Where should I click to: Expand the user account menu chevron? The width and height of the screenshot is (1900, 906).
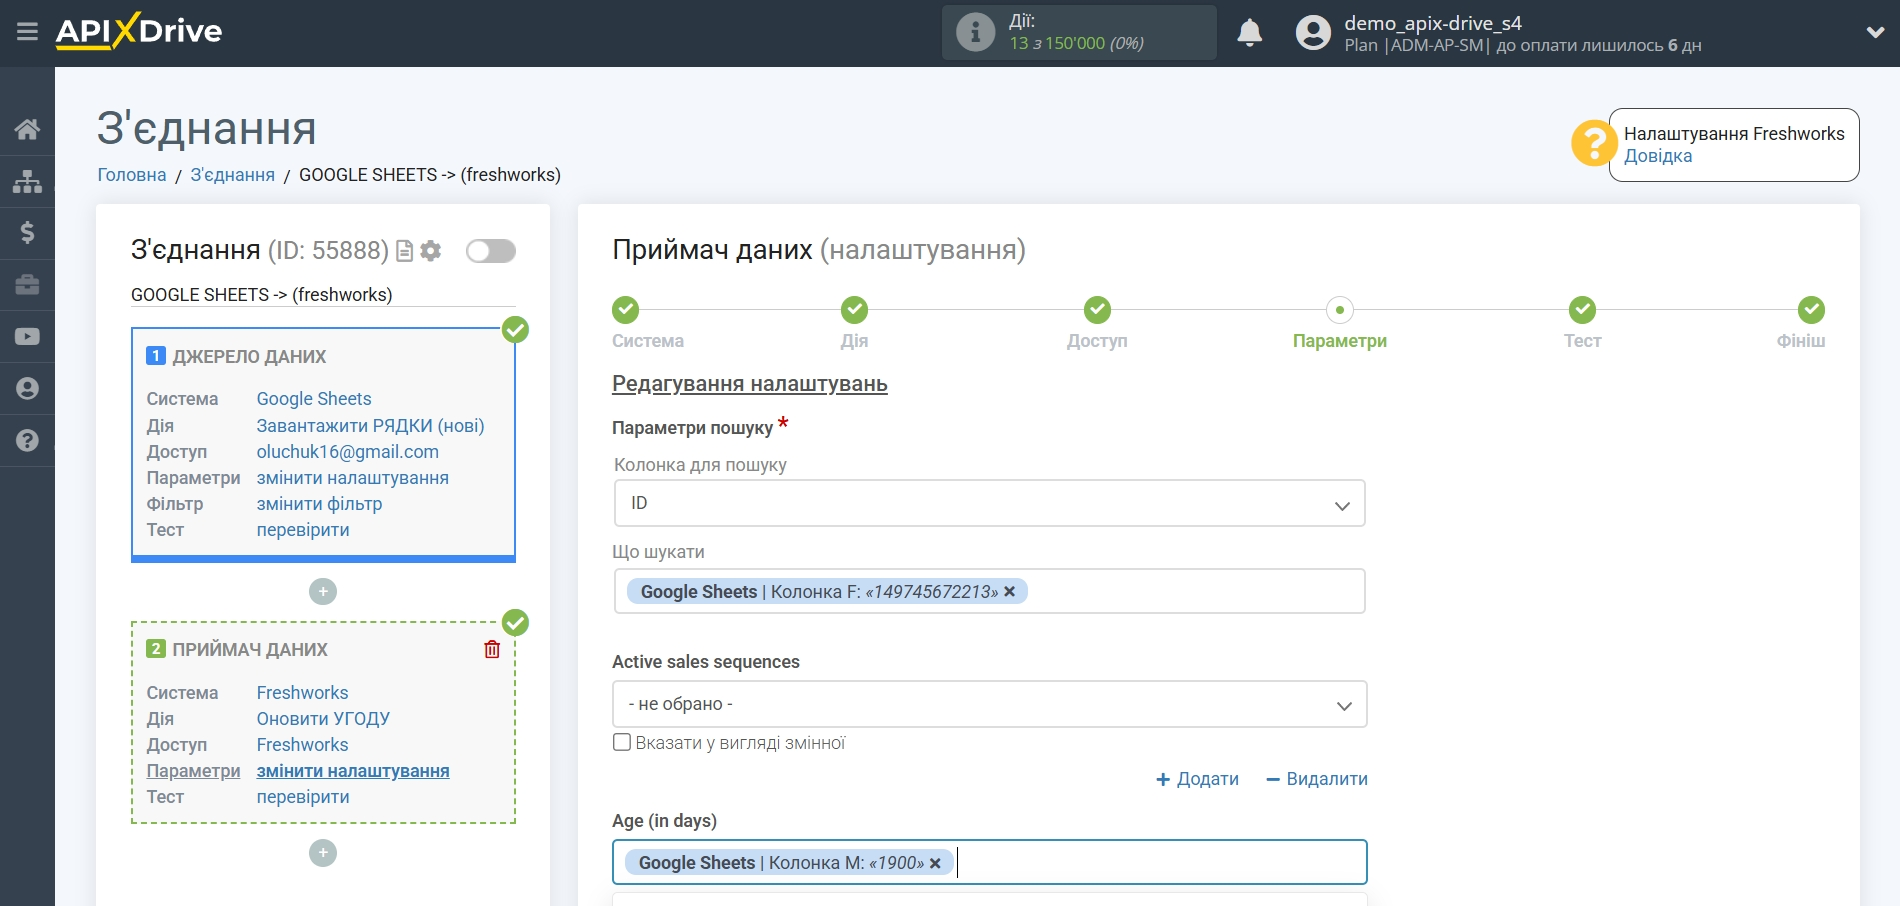[1875, 33]
